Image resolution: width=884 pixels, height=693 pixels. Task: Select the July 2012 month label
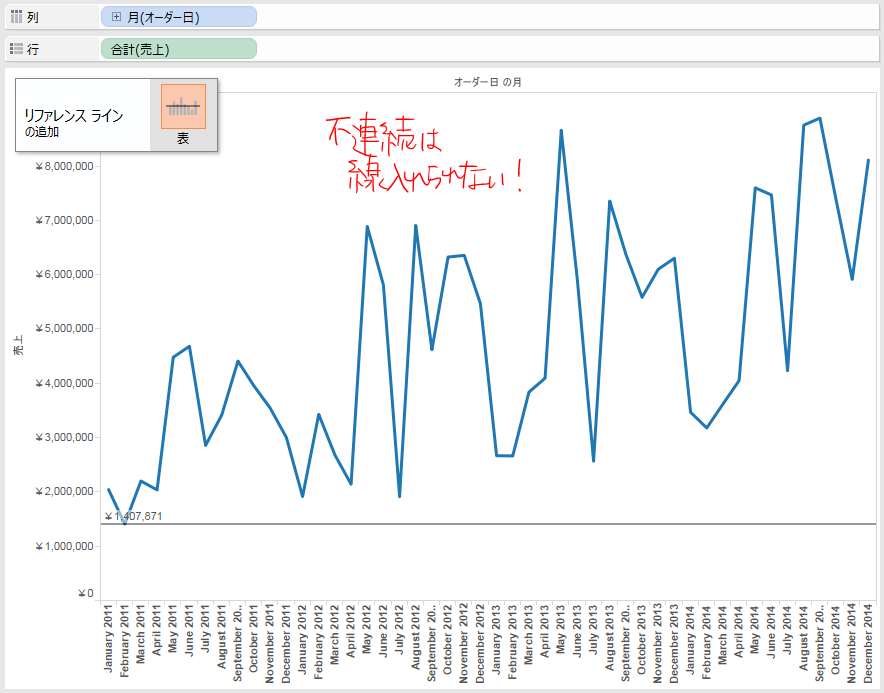pos(399,630)
